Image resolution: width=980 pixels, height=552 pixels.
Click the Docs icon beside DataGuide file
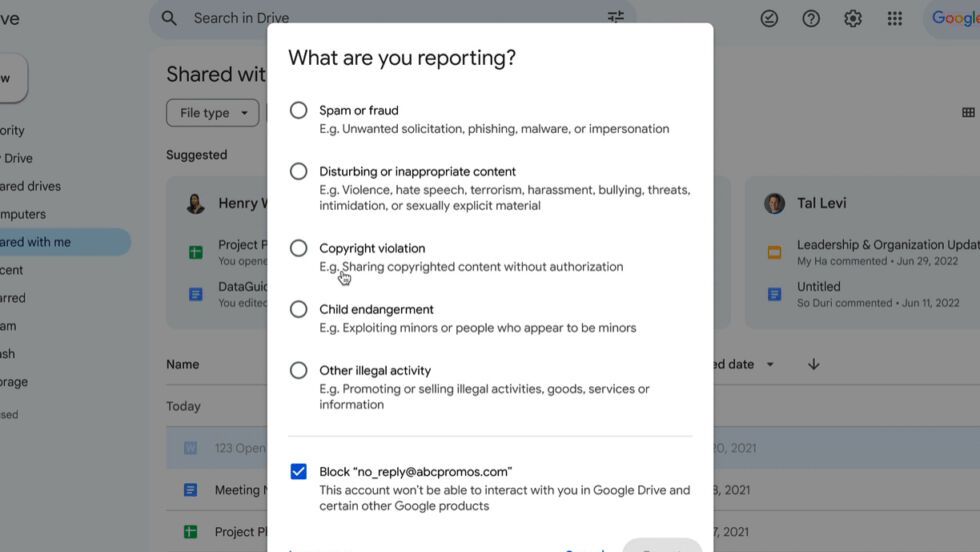196,294
